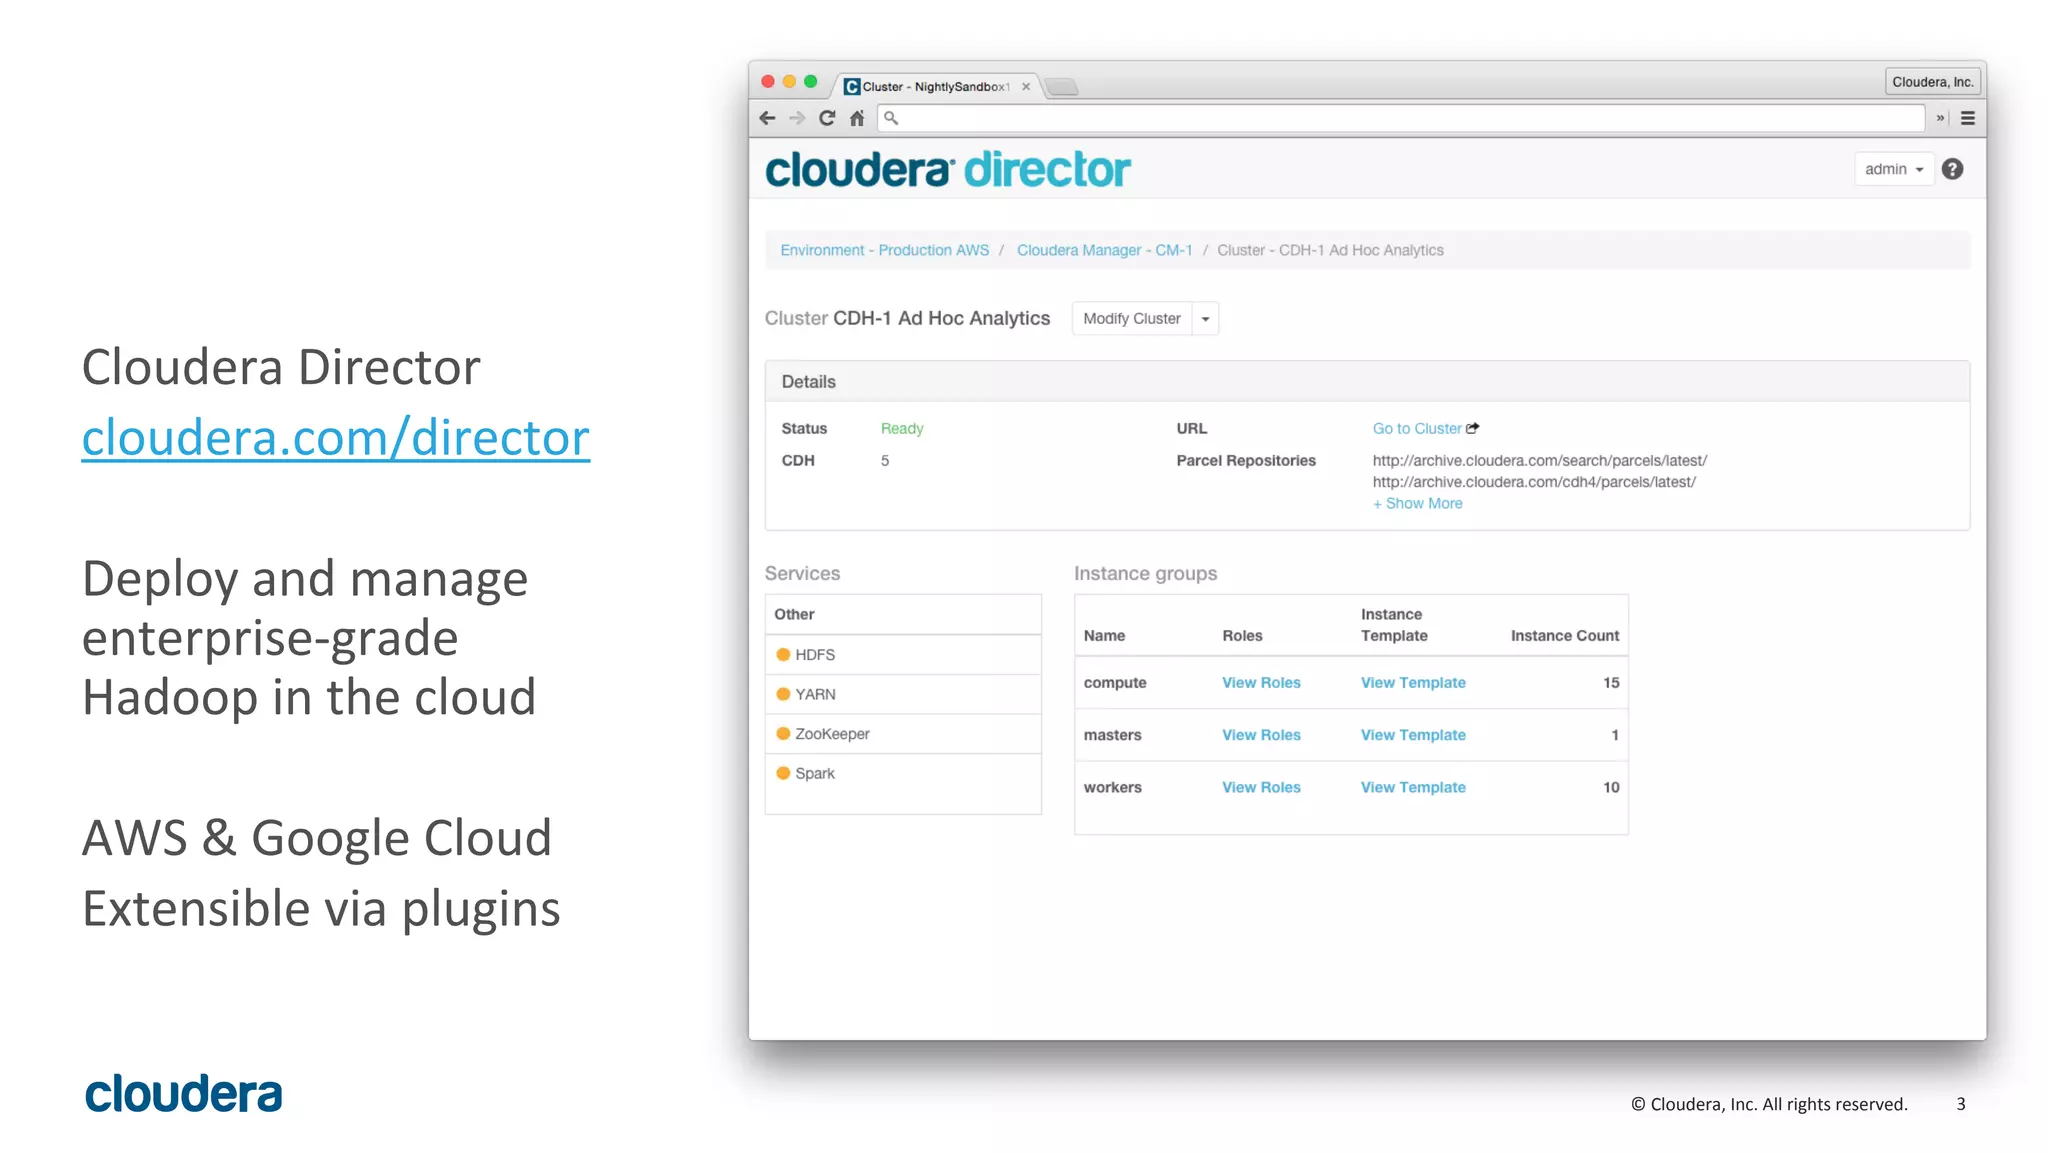Click the address bar search field
This screenshot has width=2048, height=1153.
point(1400,118)
